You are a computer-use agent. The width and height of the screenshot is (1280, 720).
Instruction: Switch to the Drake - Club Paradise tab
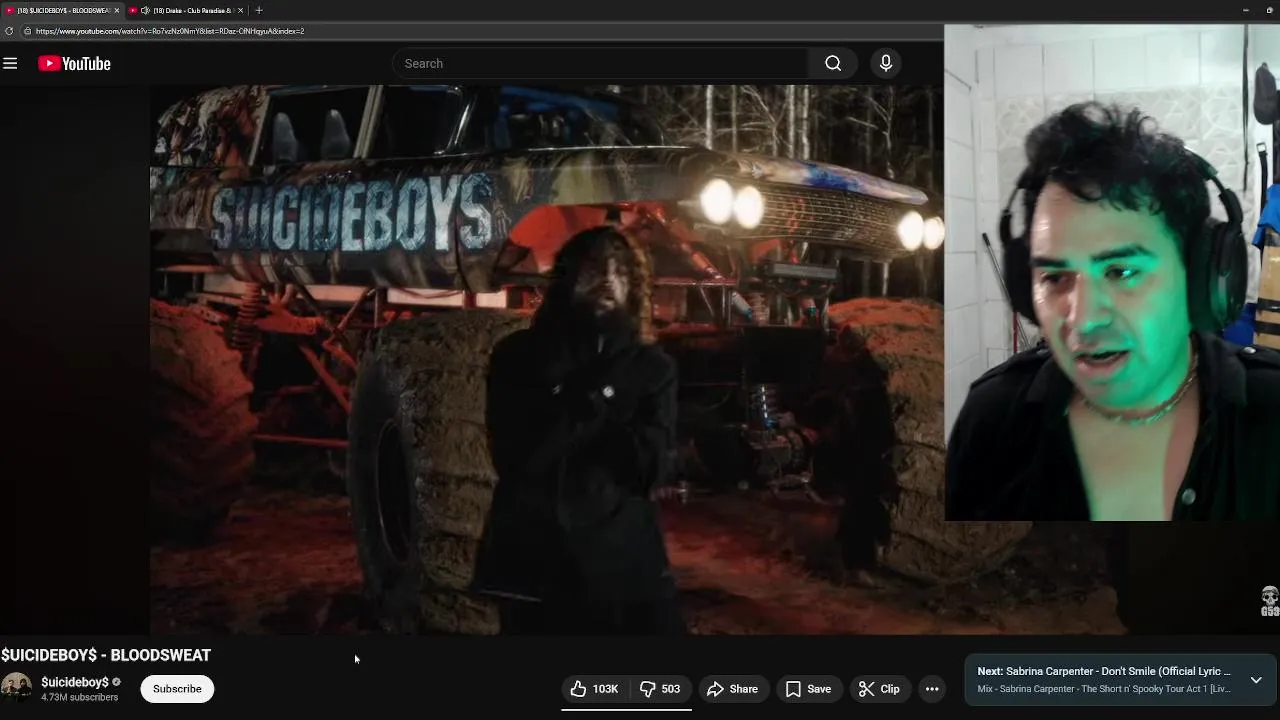pos(187,10)
